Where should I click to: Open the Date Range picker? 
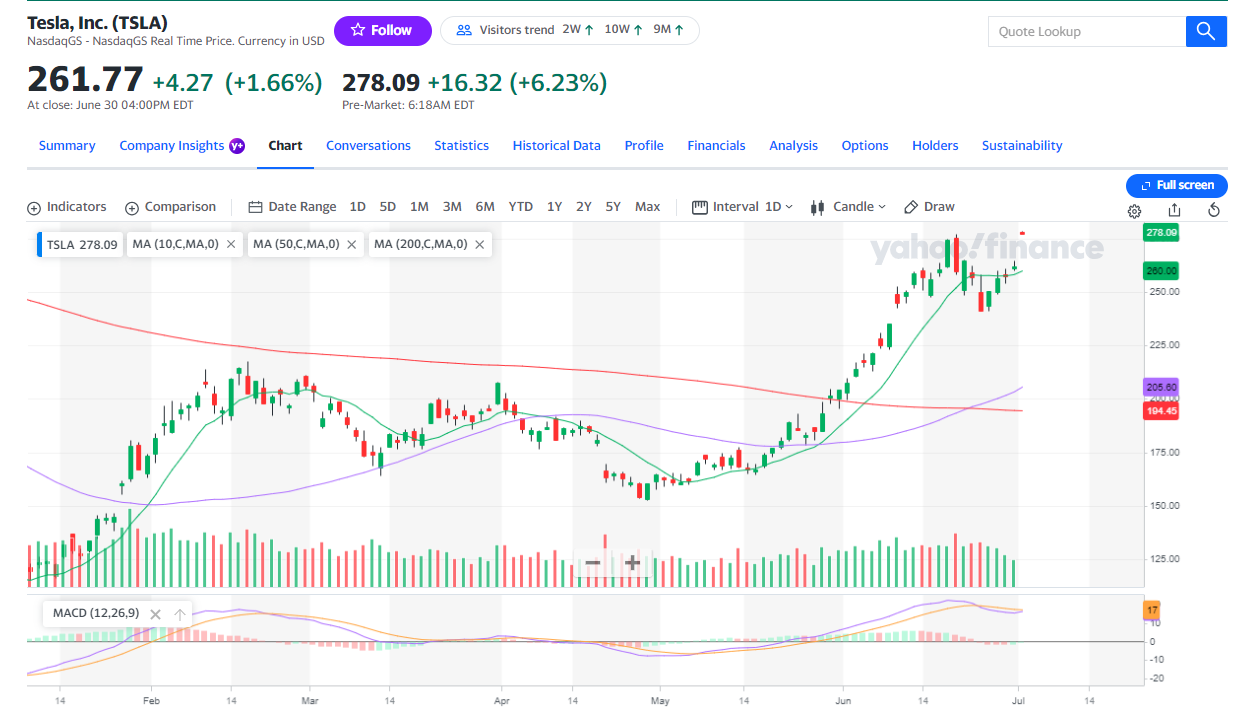tap(292, 207)
